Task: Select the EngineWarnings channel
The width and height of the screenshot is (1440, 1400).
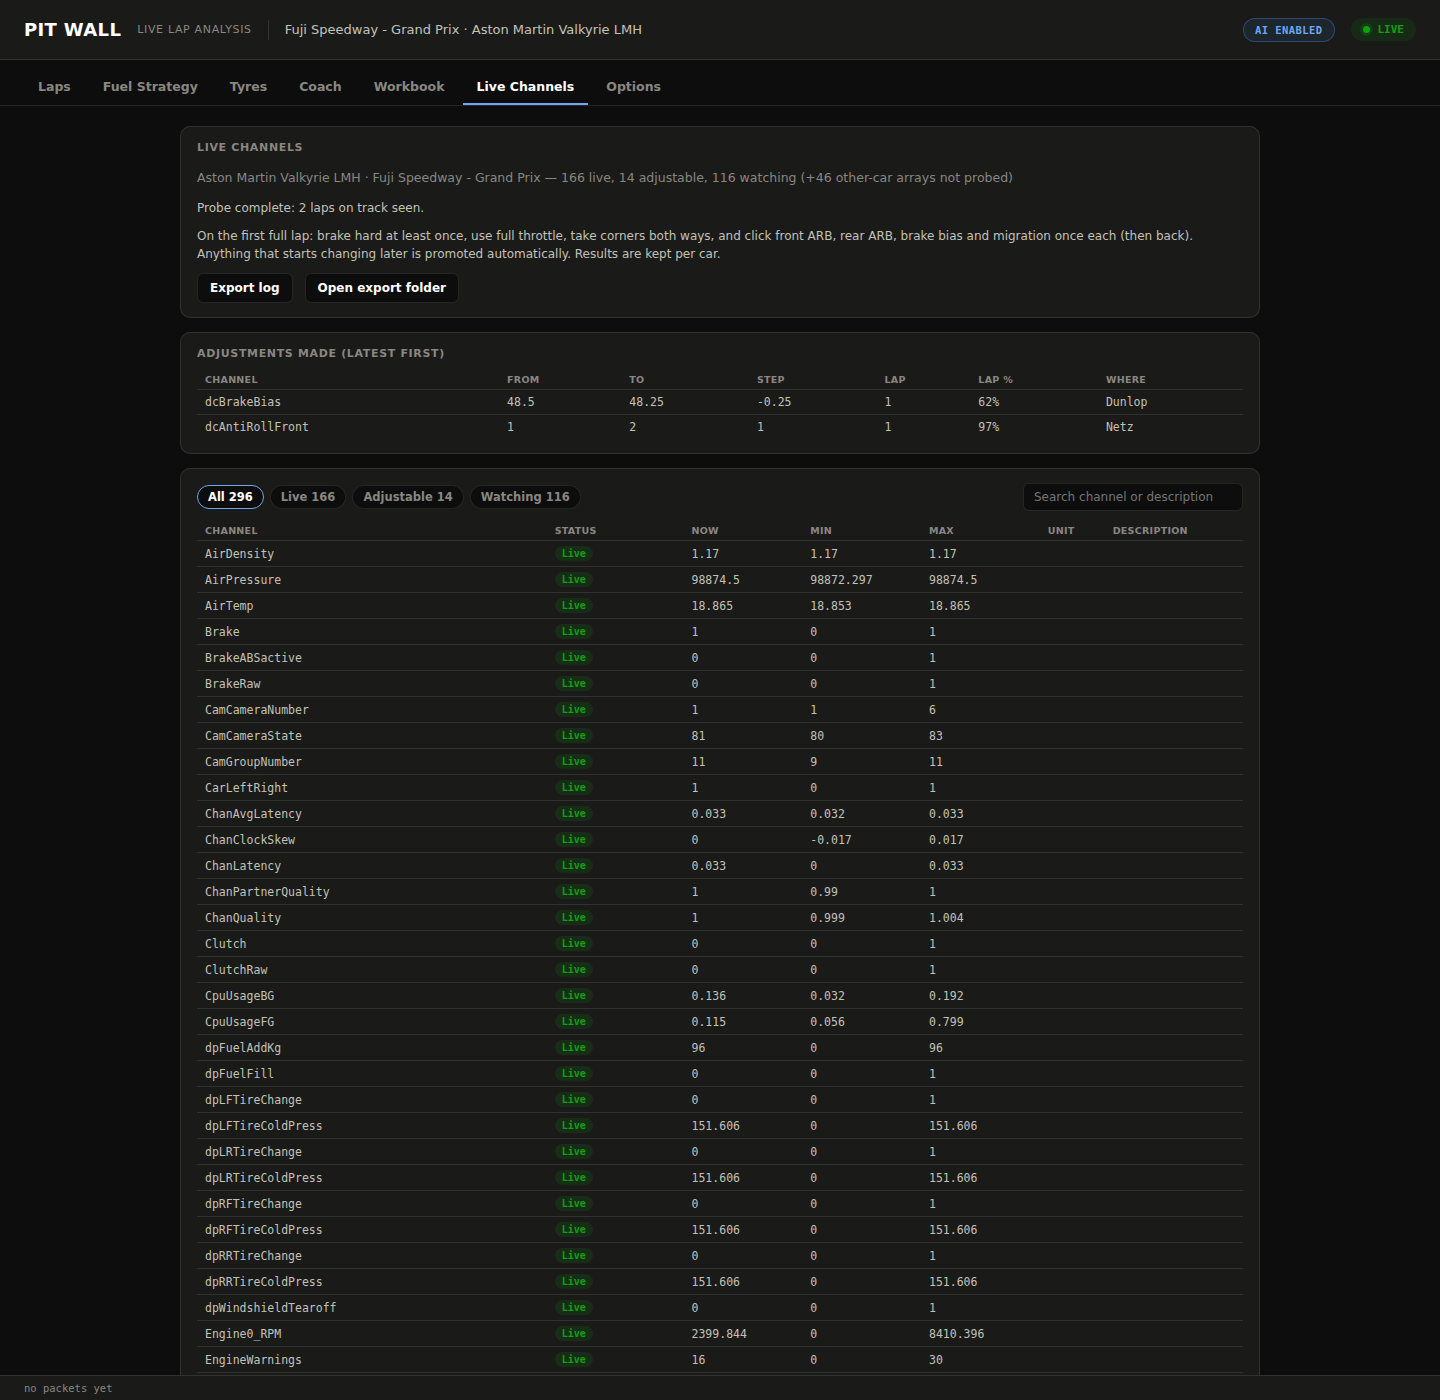Action: click(x=253, y=1360)
